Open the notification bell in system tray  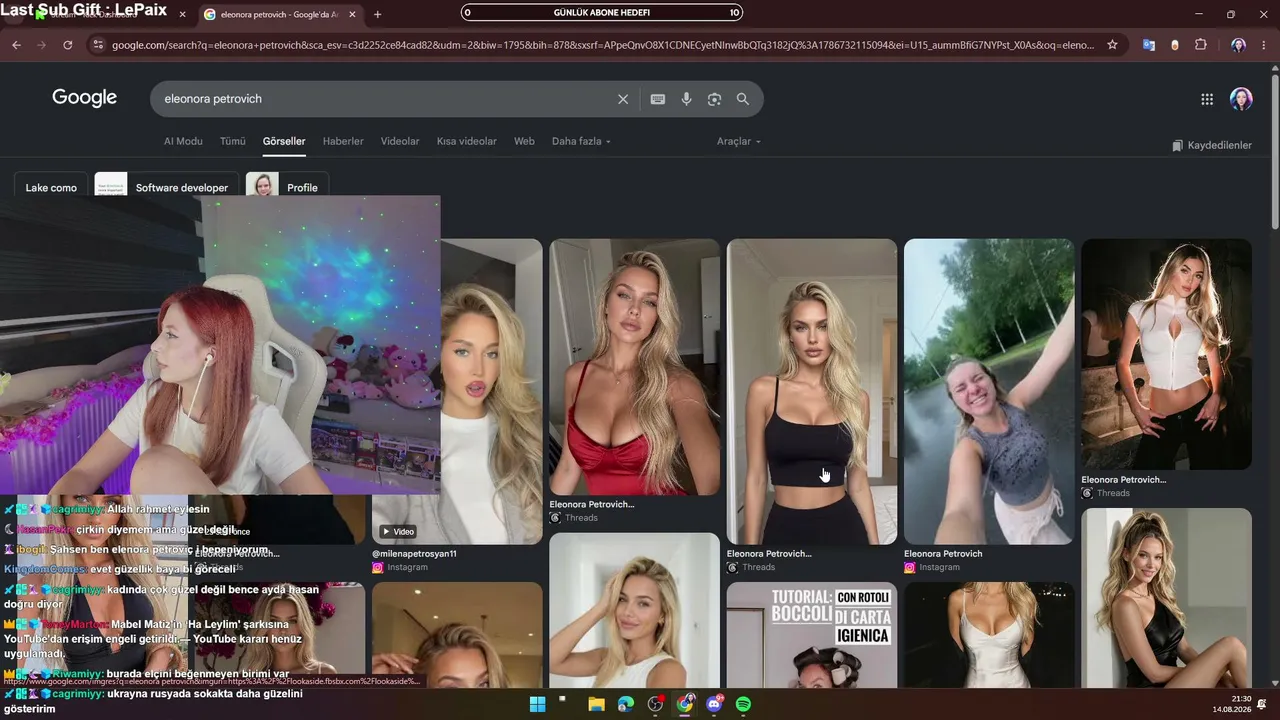click(1262, 704)
